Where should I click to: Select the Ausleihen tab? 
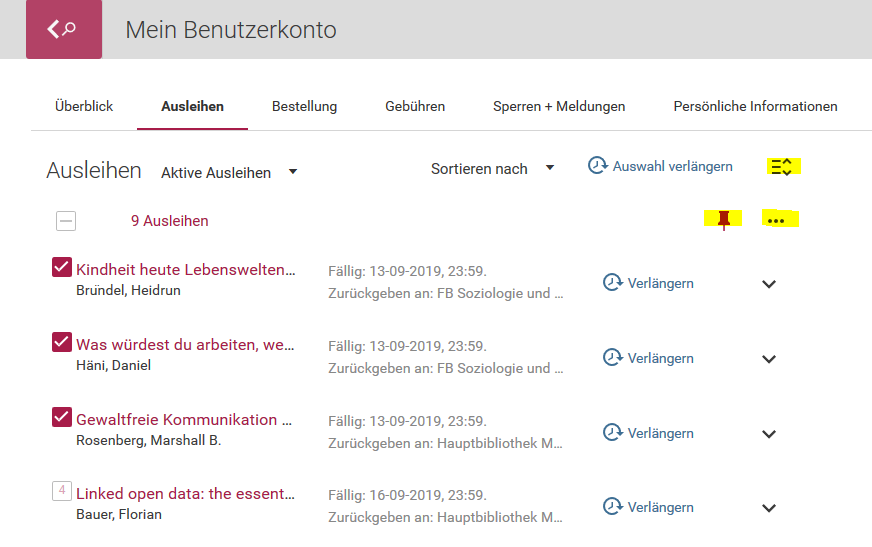[192, 106]
